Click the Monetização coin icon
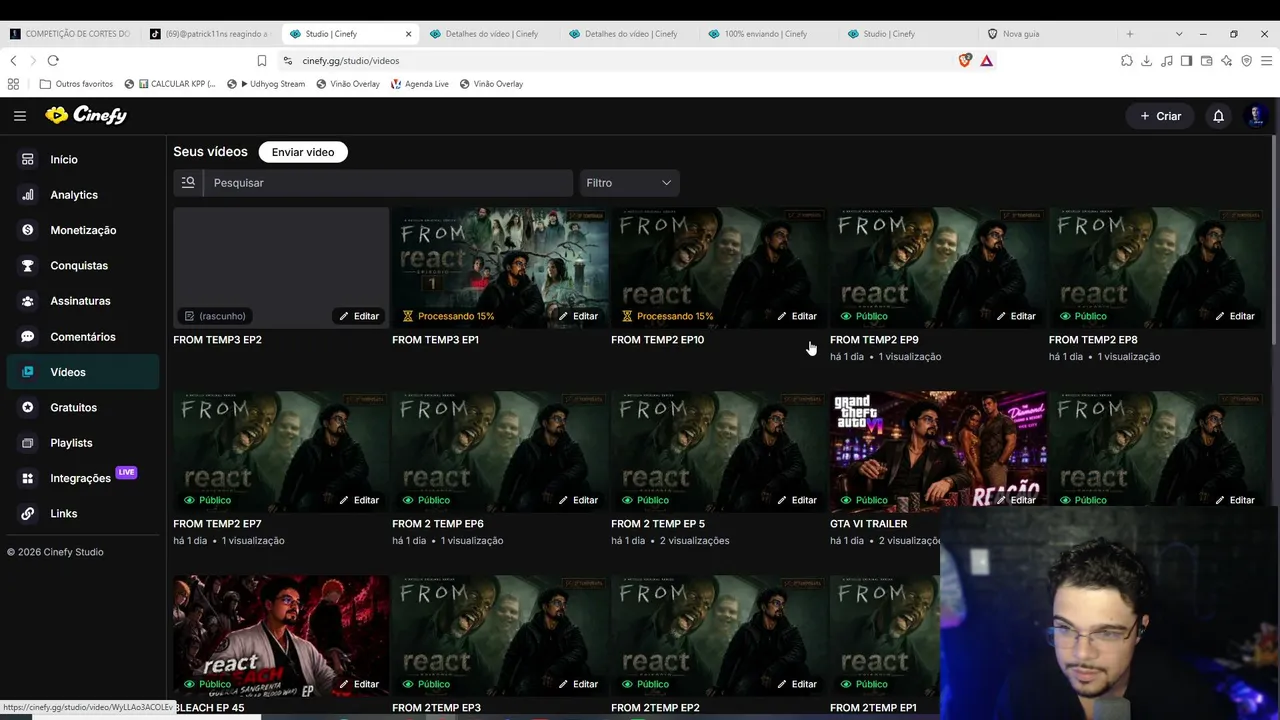This screenshot has width=1280, height=720. [x=28, y=230]
